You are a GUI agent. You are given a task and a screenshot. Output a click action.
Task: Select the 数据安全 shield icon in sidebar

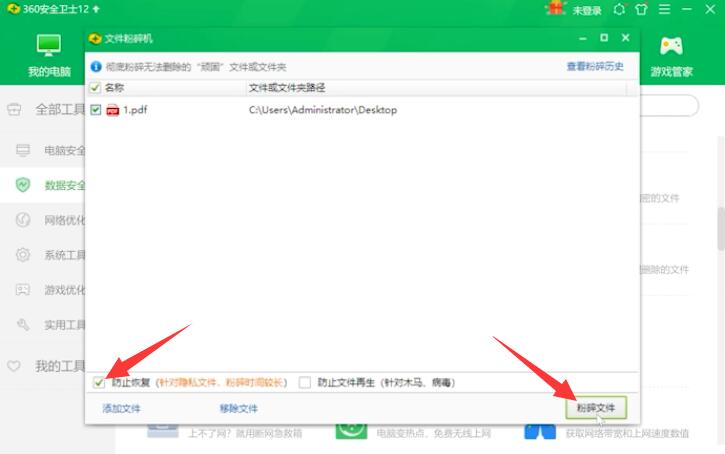click(x=23, y=184)
